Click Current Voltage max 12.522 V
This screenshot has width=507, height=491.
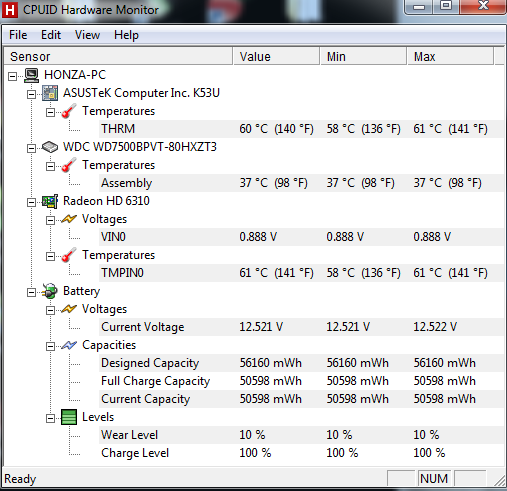tap(435, 327)
